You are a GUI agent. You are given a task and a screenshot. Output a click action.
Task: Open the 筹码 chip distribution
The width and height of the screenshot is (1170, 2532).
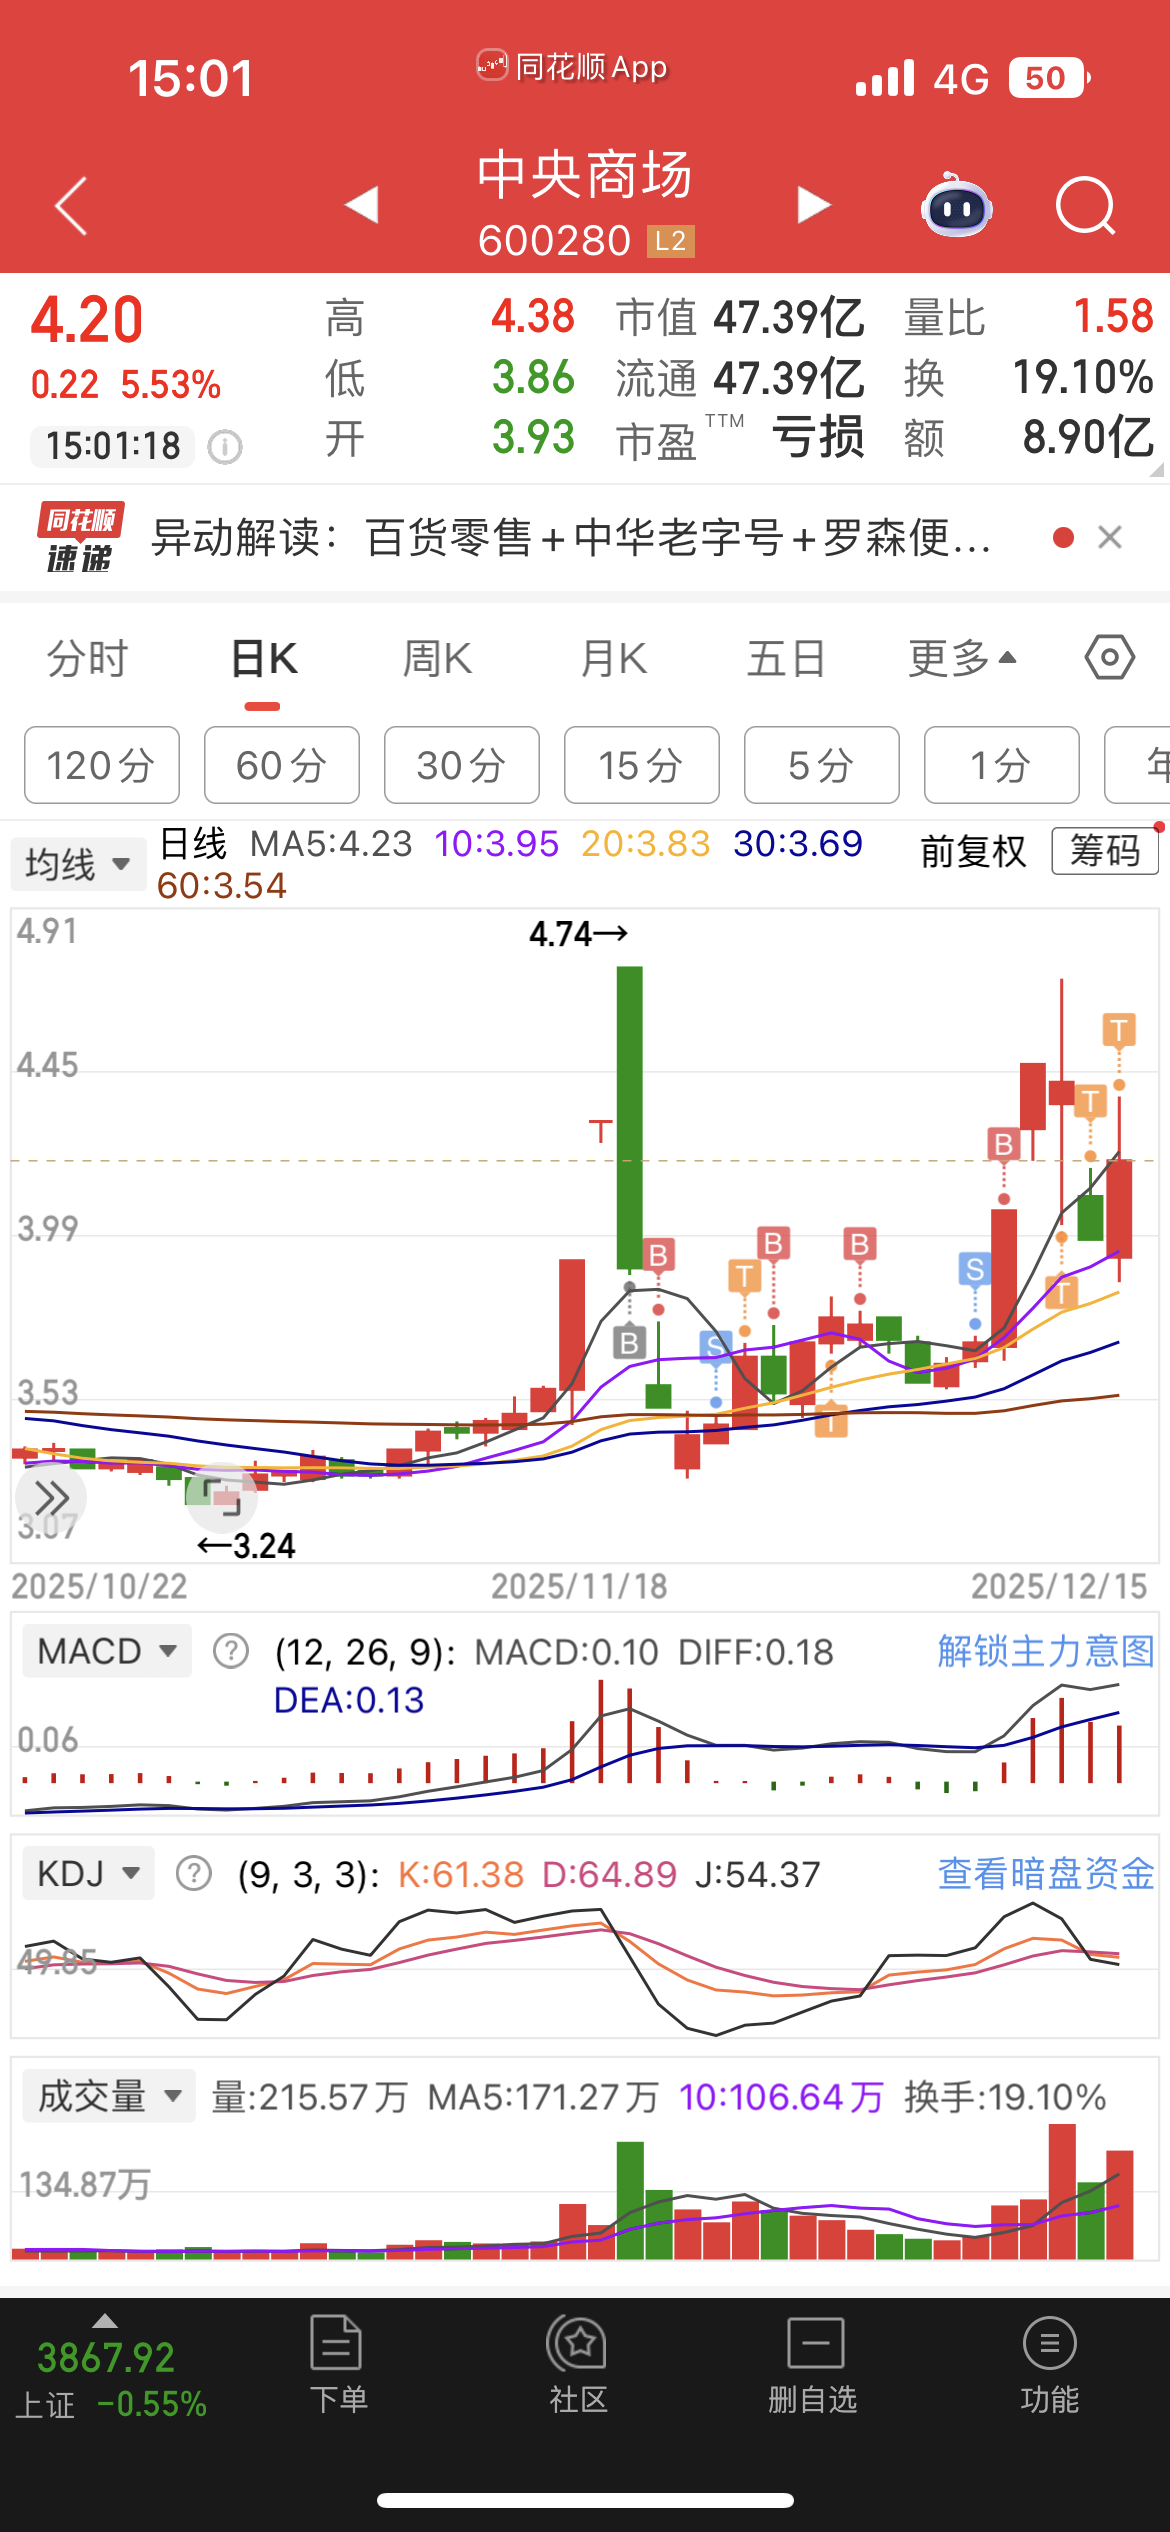click(x=1105, y=851)
